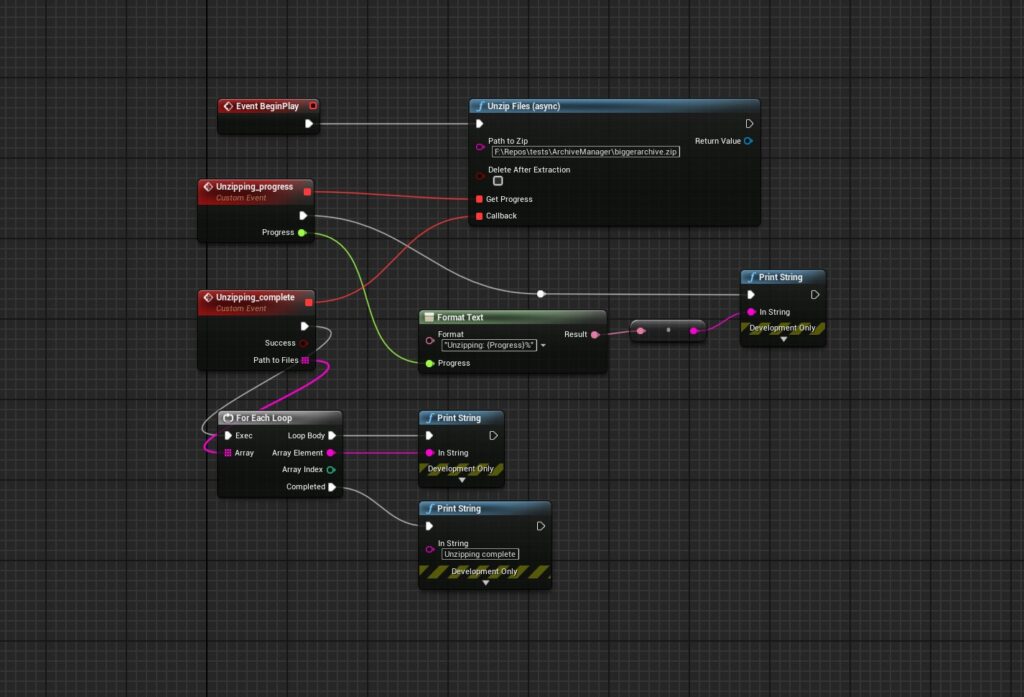1024x697 pixels.
Task: Expand the Print String node wired to Loop Body
Action: coord(461,480)
